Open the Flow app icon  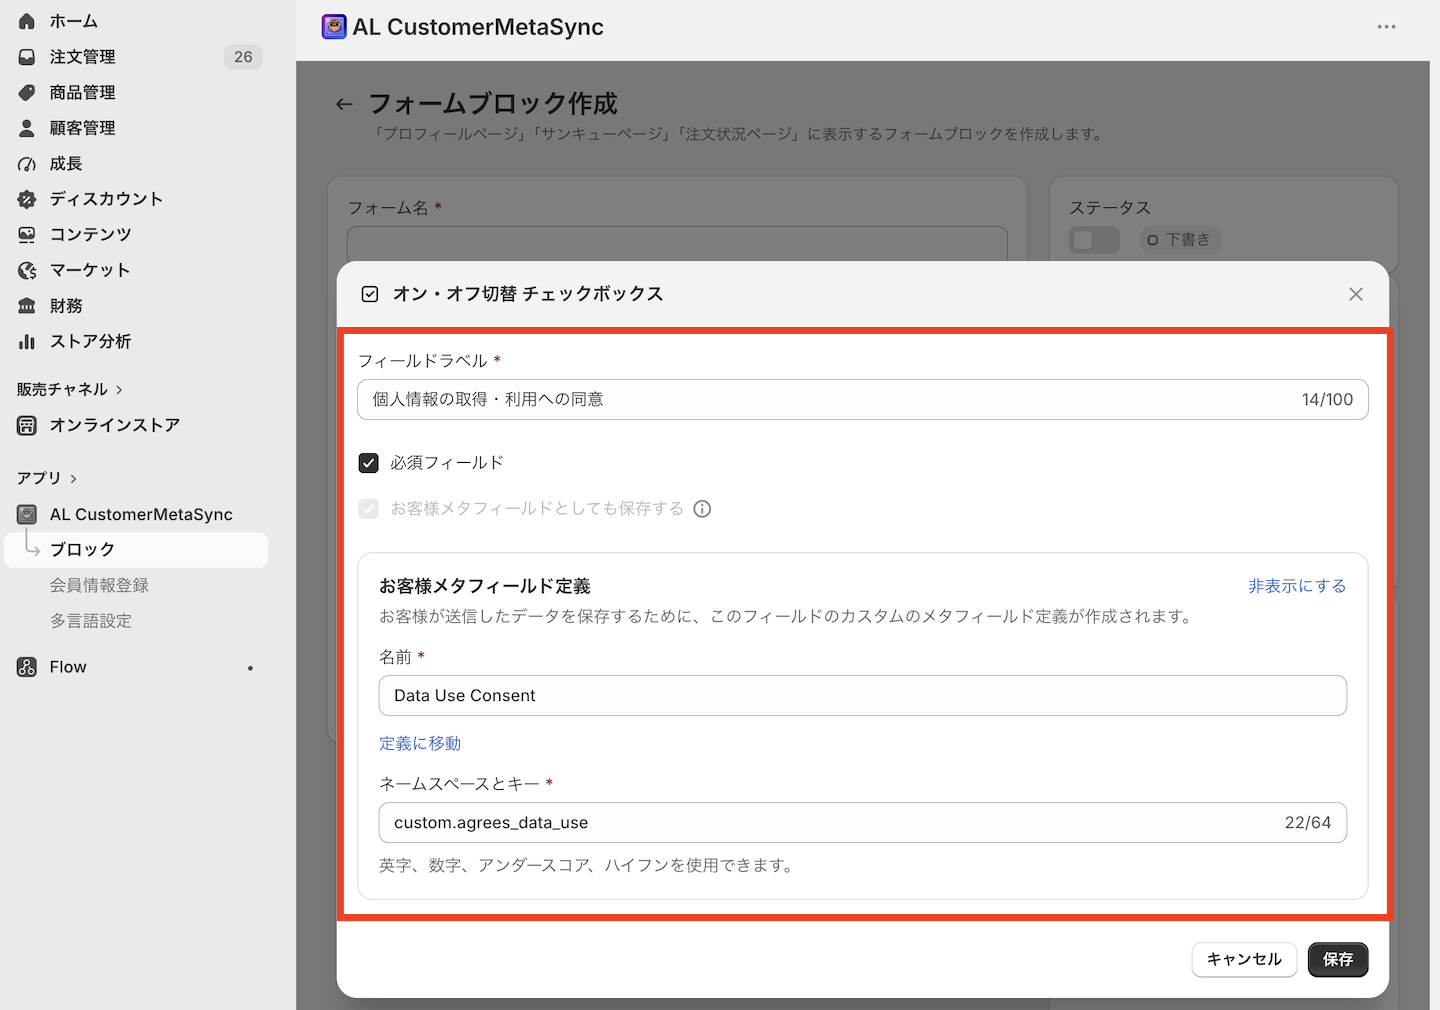coord(27,667)
